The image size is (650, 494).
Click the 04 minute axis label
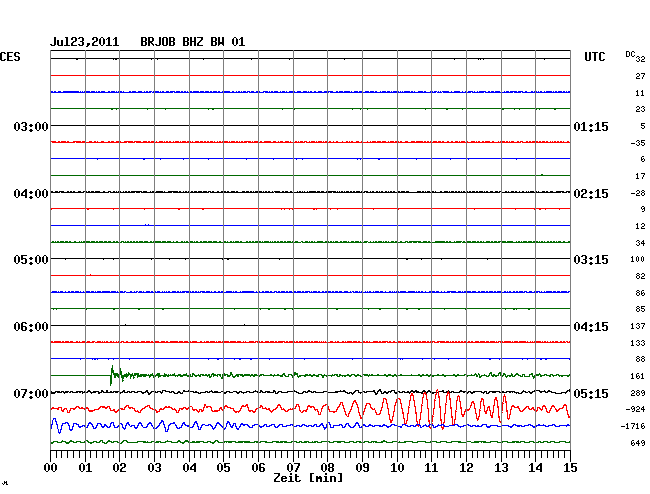pos(189,468)
